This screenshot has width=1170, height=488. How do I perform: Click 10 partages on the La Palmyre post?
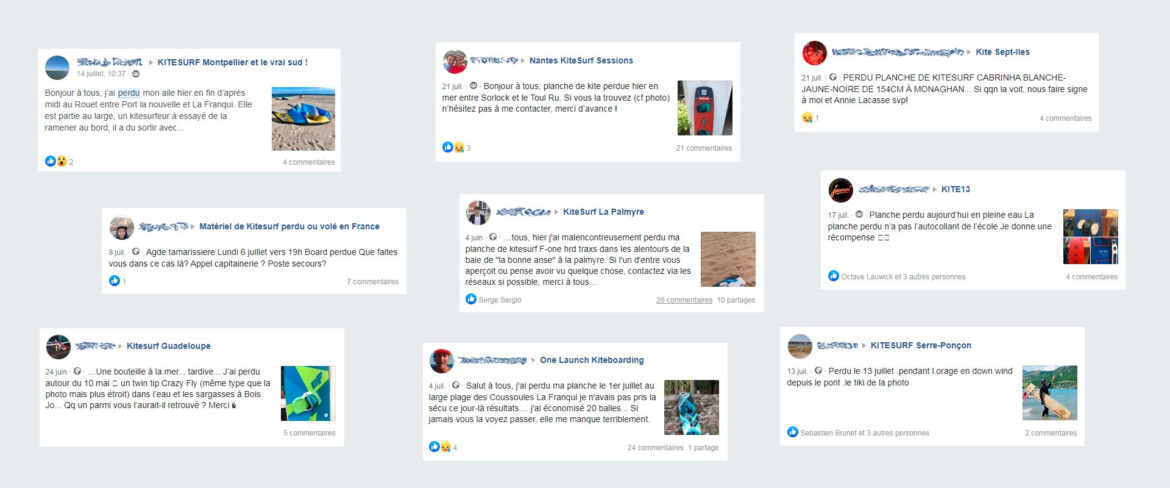pyautogui.click(x=736, y=299)
